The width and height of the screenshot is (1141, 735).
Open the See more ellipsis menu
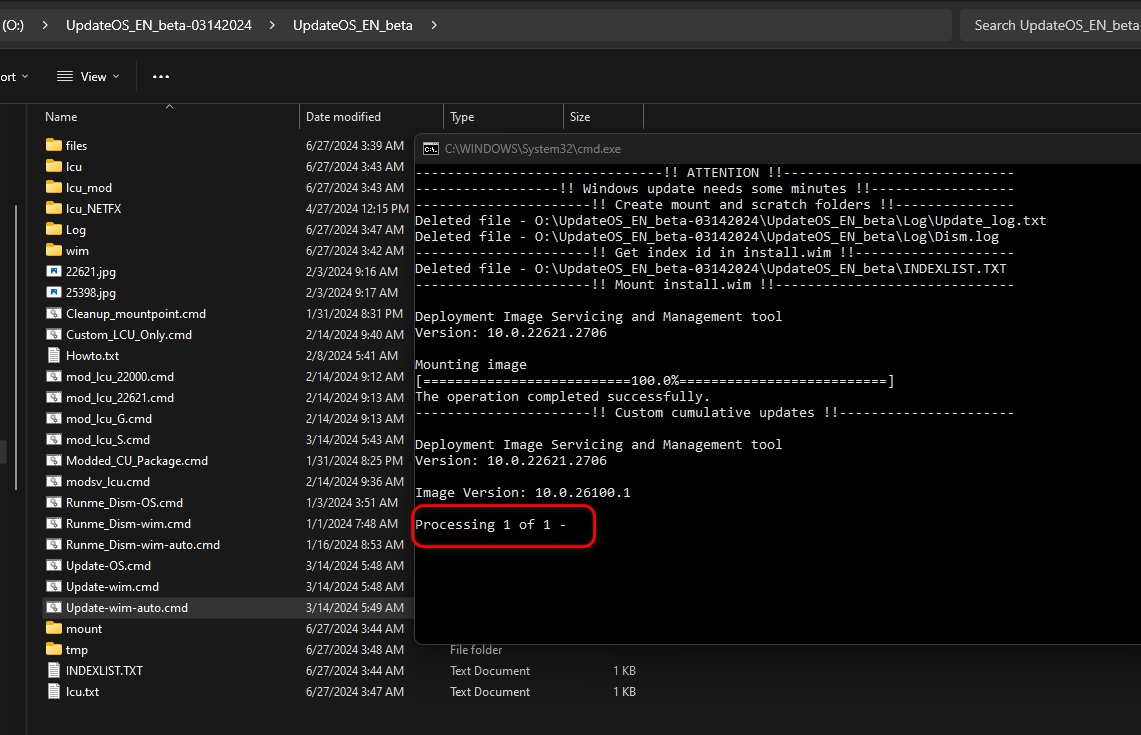(161, 76)
